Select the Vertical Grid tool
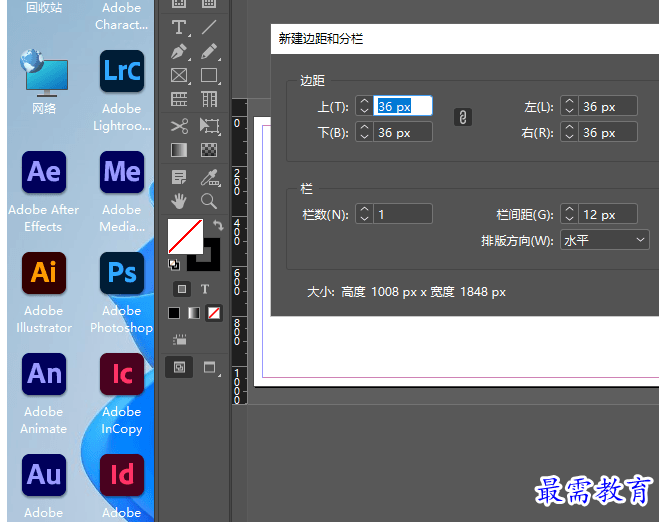Image resolution: width=659 pixels, height=522 pixels. 209,100
